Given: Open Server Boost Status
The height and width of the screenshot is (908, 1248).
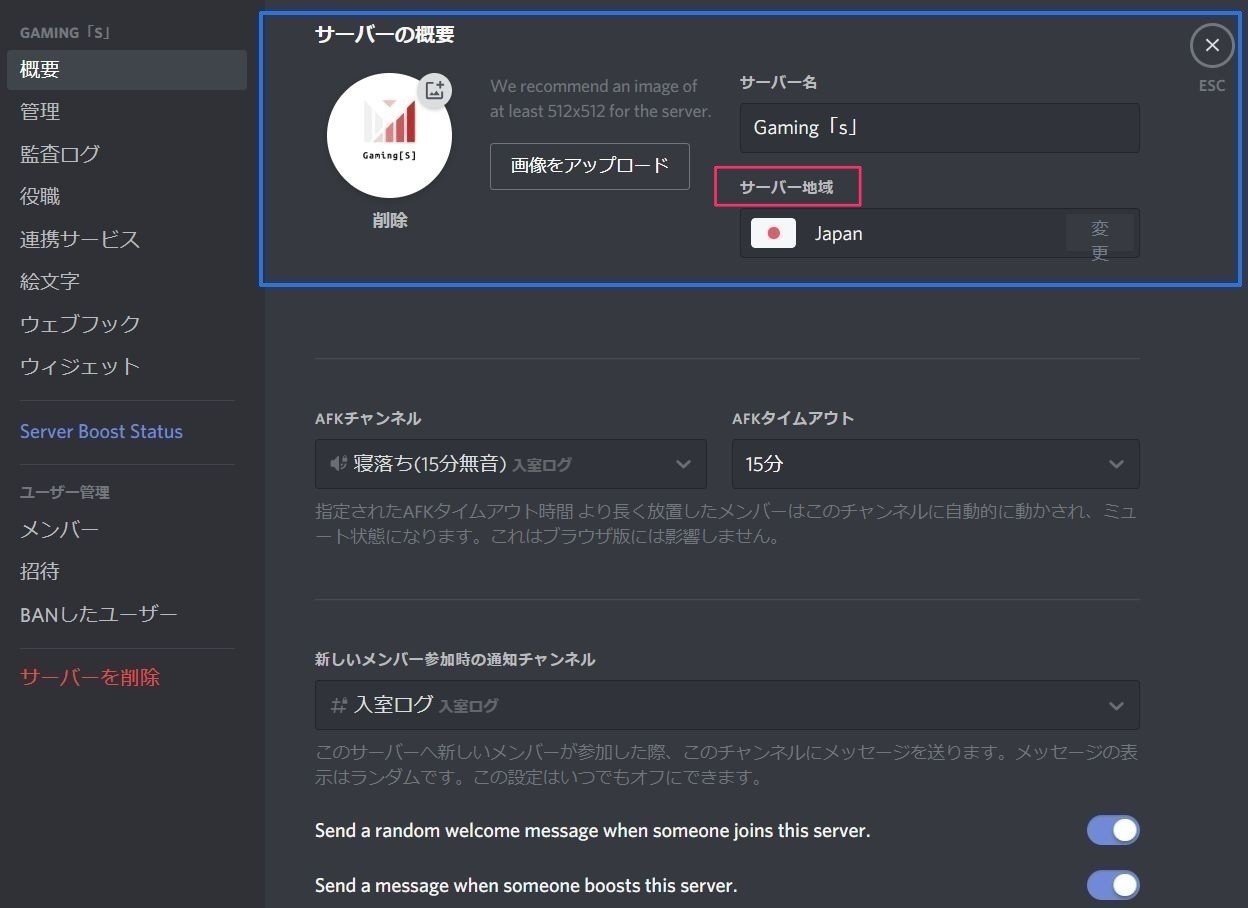Looking at the screenshot, I should [101, 431].
